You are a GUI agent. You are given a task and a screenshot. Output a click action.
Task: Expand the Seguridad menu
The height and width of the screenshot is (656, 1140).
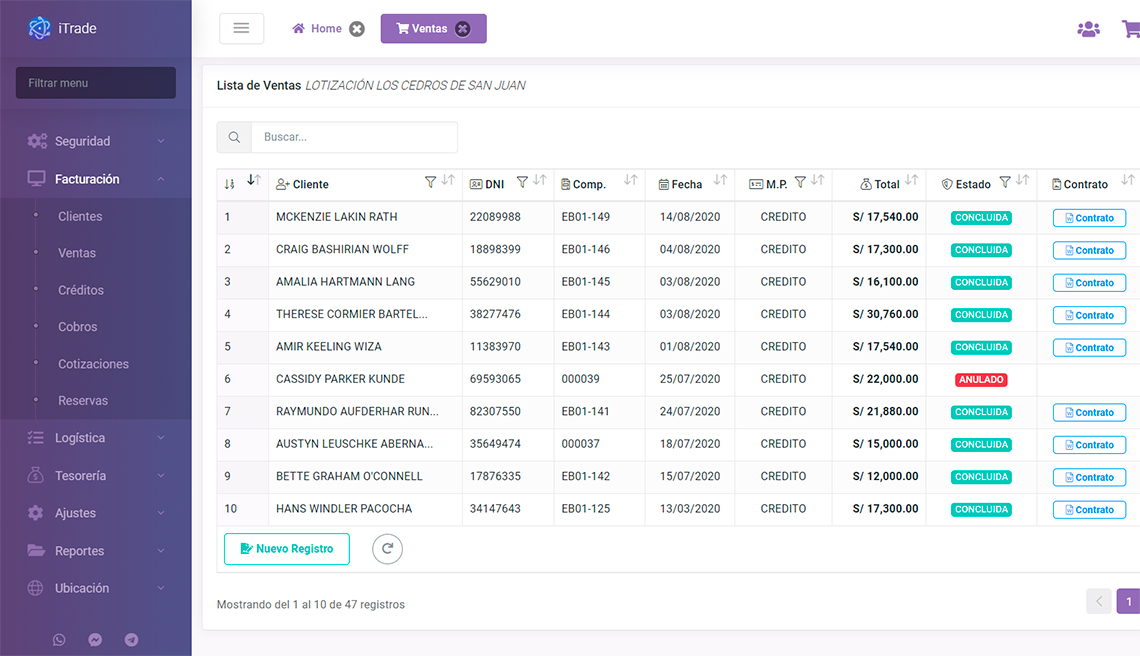point(95,141)
